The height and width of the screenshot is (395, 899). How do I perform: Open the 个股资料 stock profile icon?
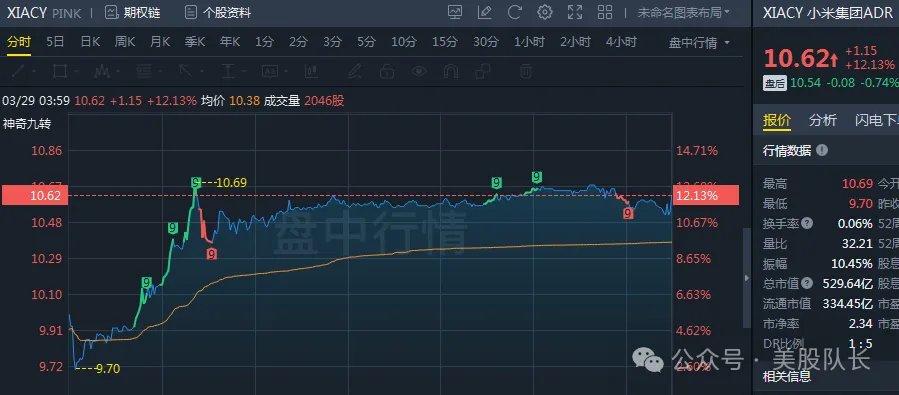click(191, 13)
